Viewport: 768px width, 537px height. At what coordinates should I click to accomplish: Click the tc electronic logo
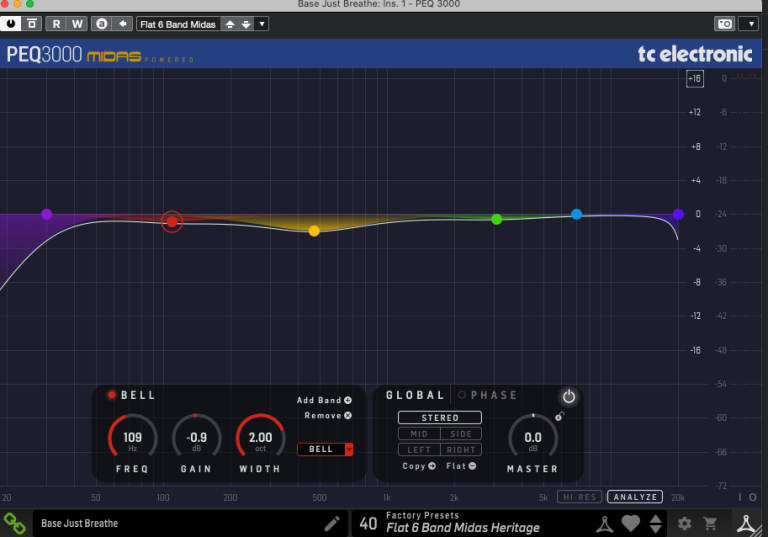[x=695, y=54]
